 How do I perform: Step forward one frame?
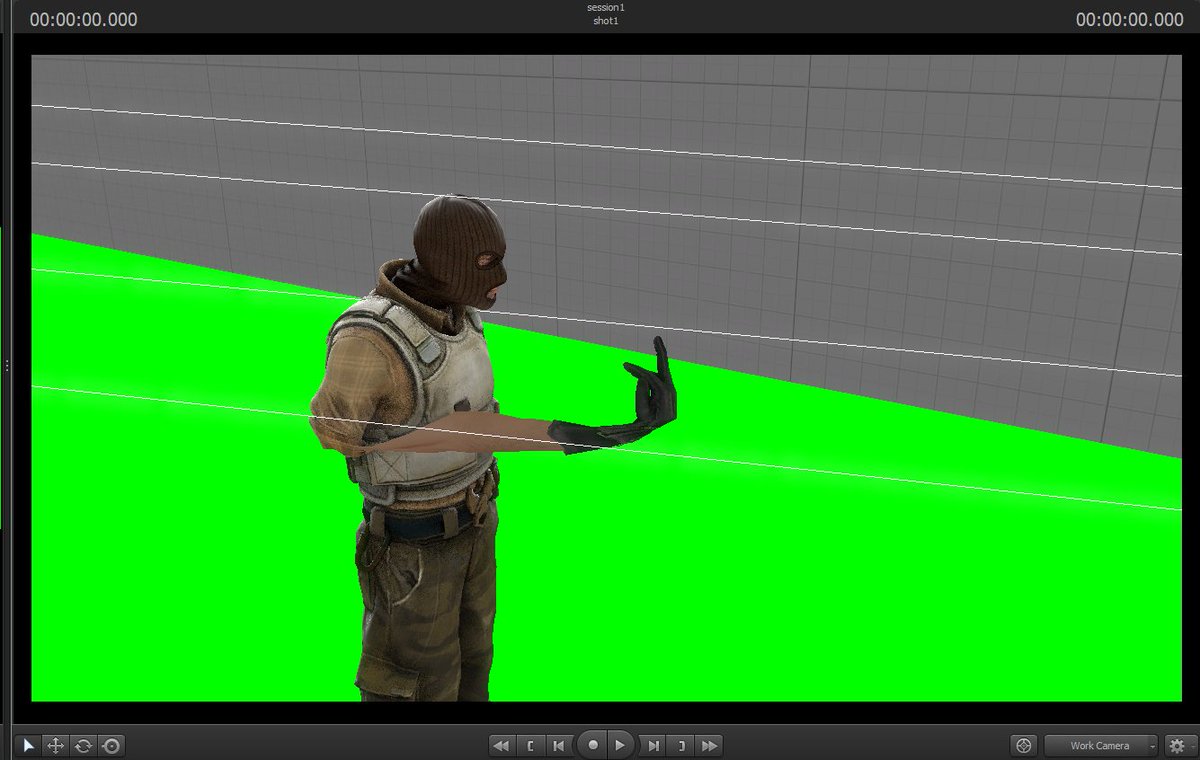coord(654,745)
